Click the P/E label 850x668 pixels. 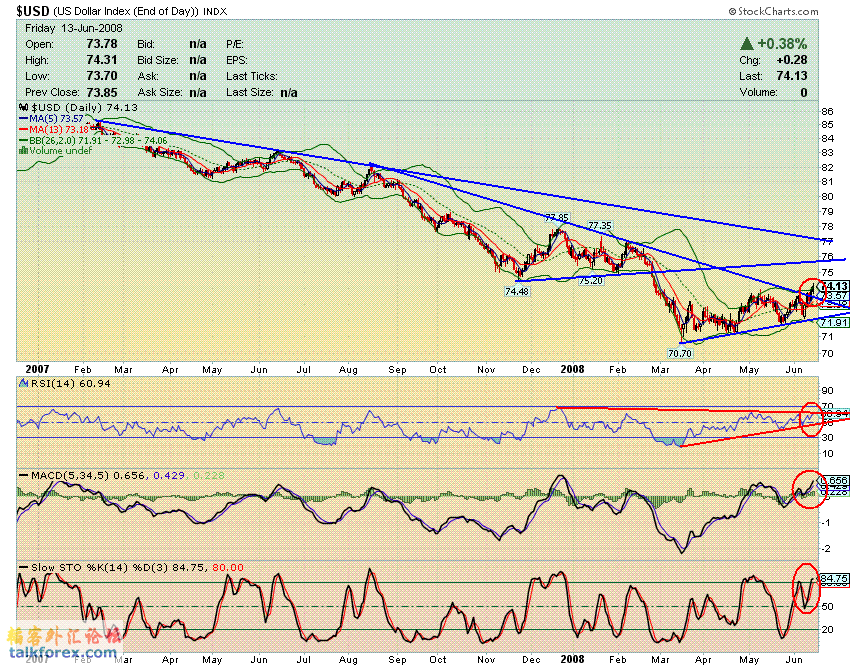(x=235, y=44)
